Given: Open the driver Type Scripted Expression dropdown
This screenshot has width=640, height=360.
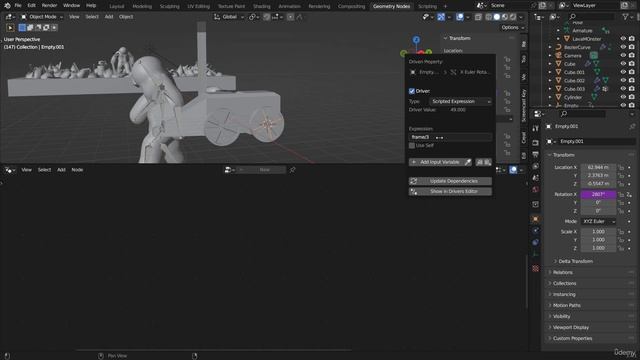Looking at the screenshot, I should tap(460, 101).
